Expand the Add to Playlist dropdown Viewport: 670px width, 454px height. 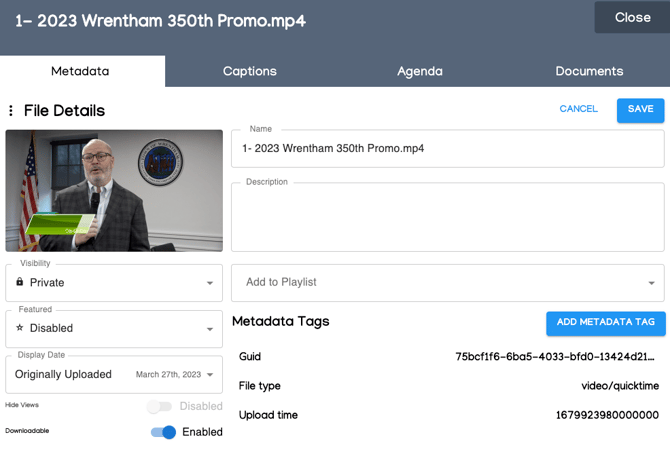point(651,283)
